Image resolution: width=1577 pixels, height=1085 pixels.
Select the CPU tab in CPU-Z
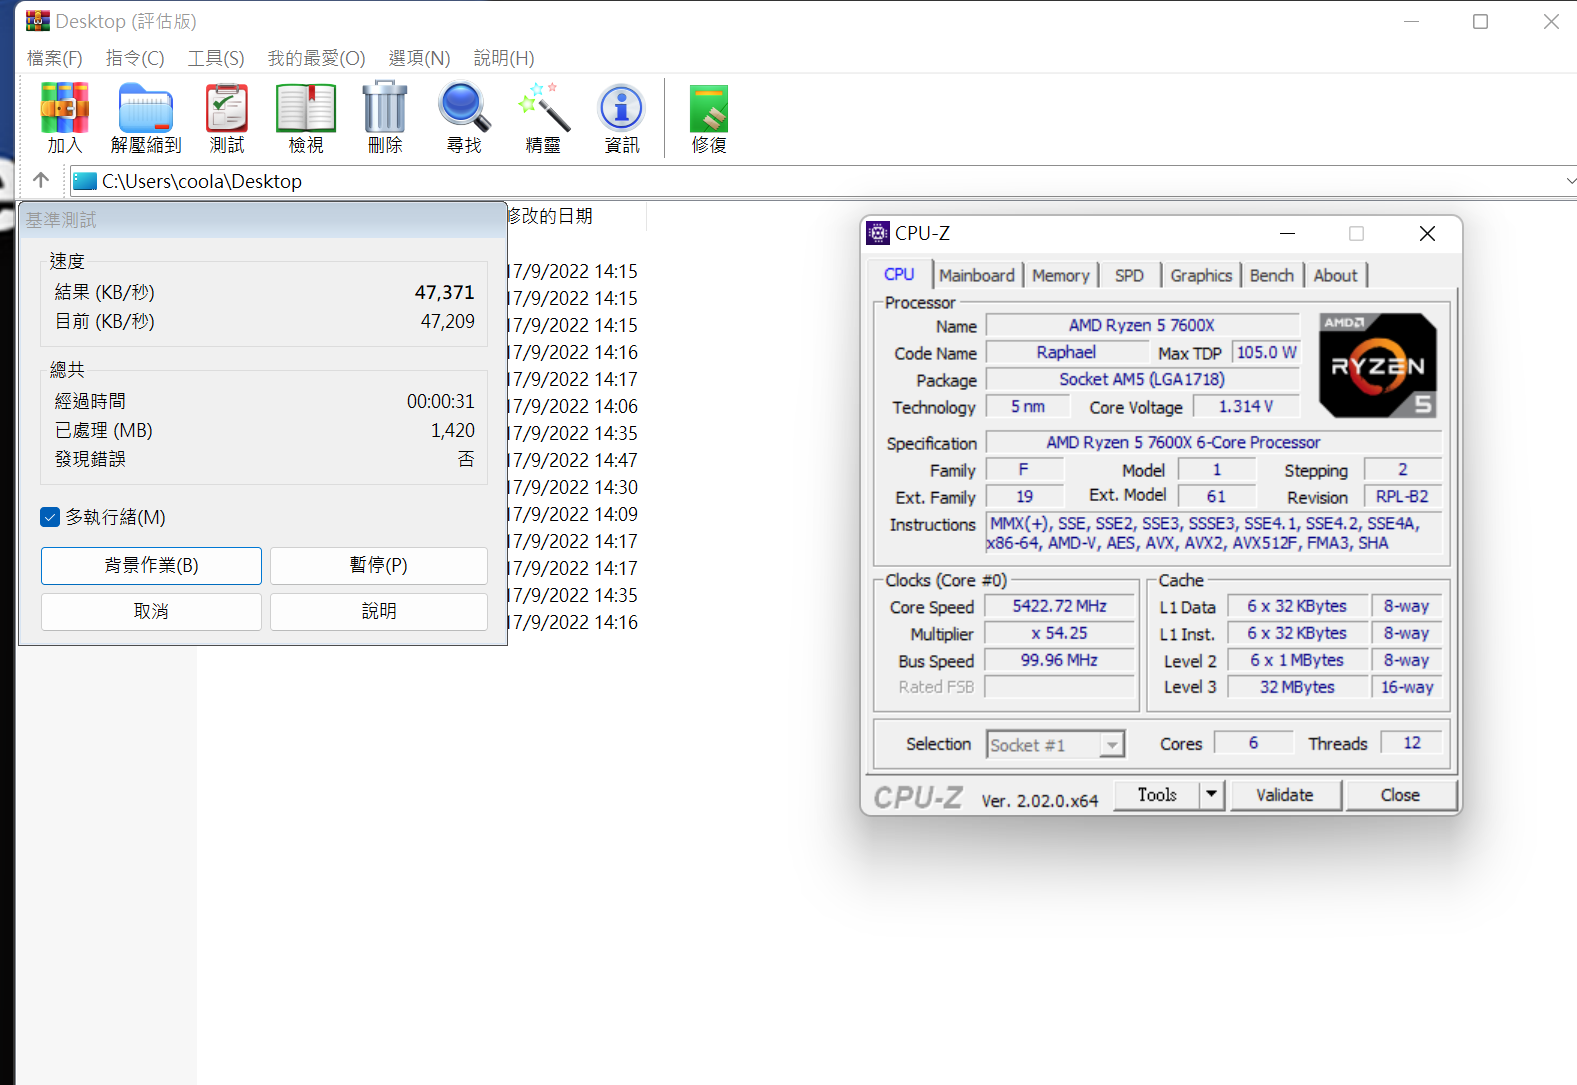tap(899, 274)
